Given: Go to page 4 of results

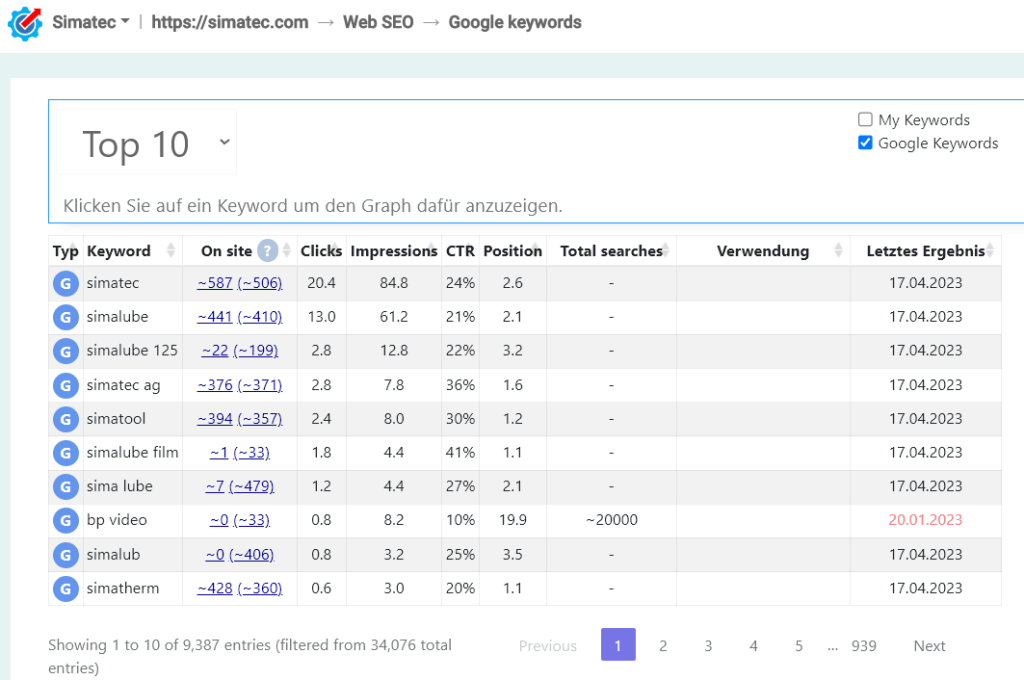Looking at the screenshot, I should (754, 646).
